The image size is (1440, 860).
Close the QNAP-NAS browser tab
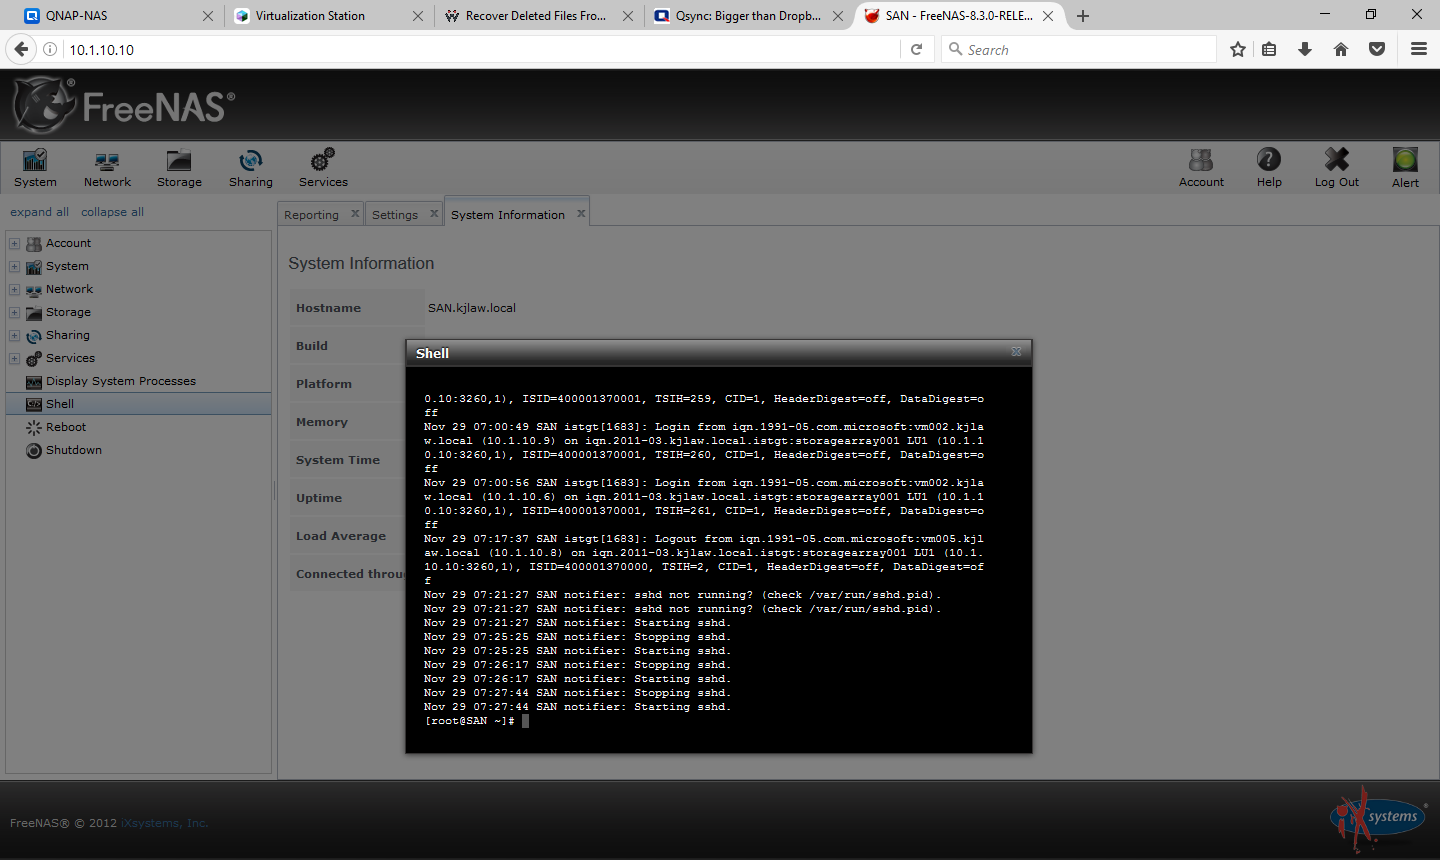tap(208, 15)
